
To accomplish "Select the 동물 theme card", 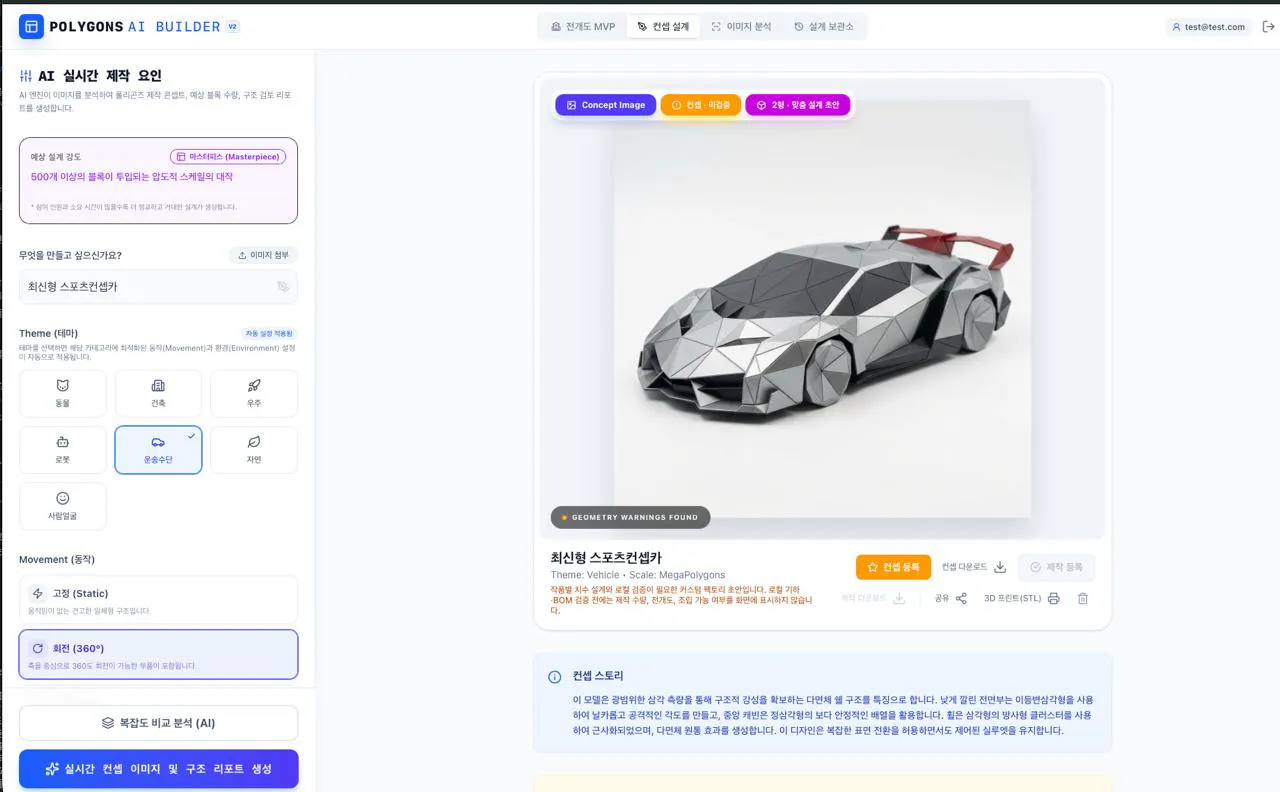I will click(62, 393).
